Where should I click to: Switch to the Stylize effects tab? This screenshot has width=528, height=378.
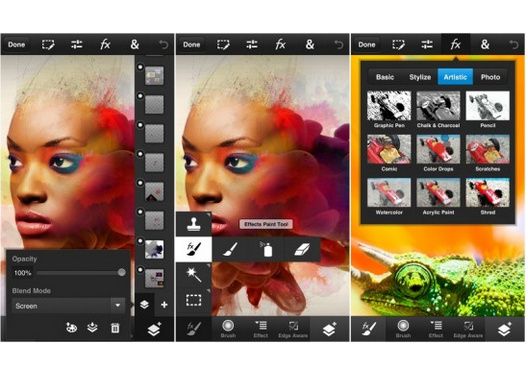point(420,77)
